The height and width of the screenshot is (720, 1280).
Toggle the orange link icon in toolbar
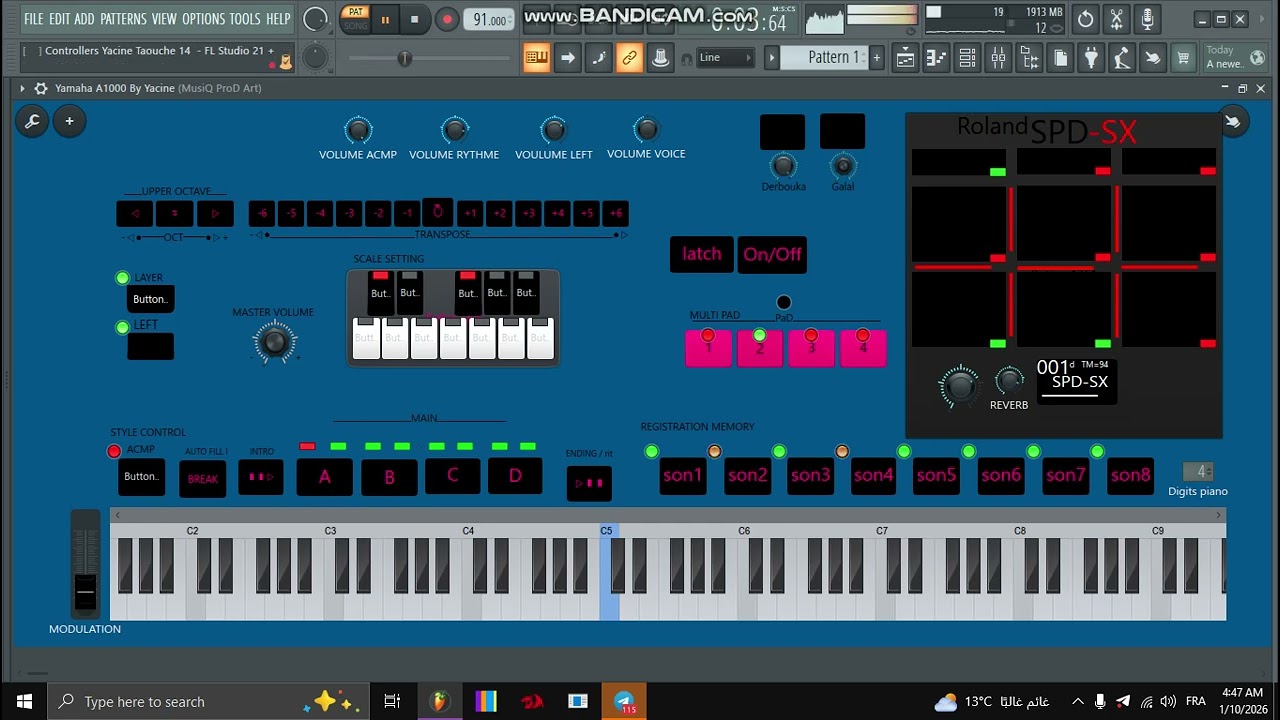pos(629,58)
